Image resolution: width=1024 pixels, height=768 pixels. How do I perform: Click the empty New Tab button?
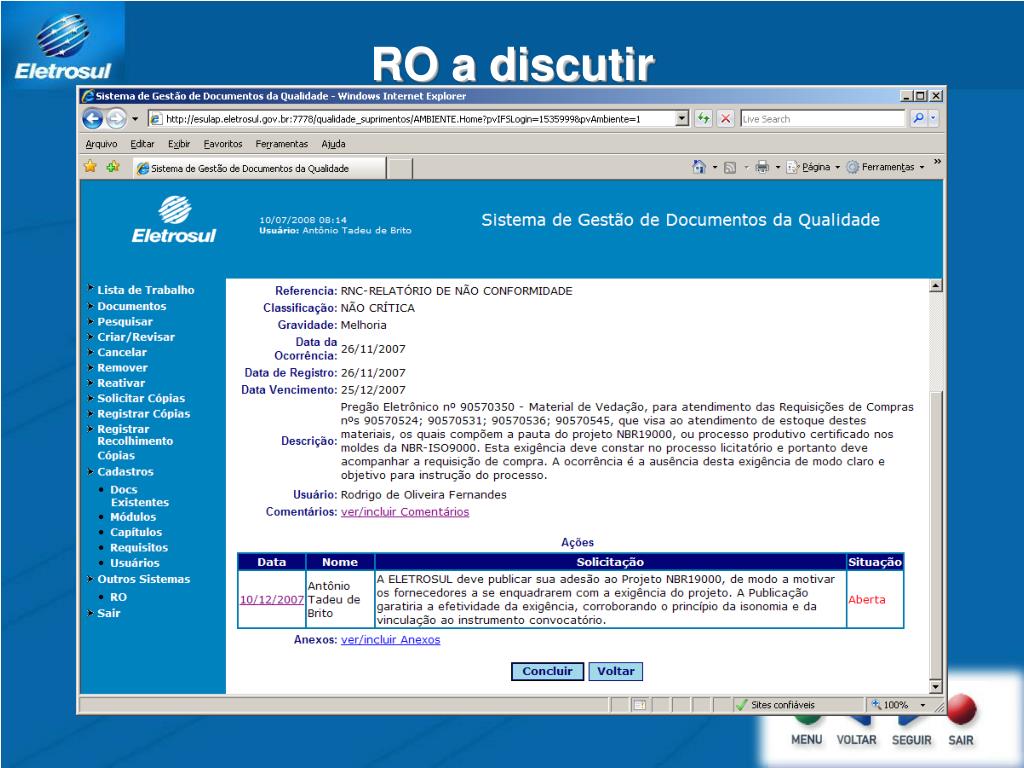400,168
